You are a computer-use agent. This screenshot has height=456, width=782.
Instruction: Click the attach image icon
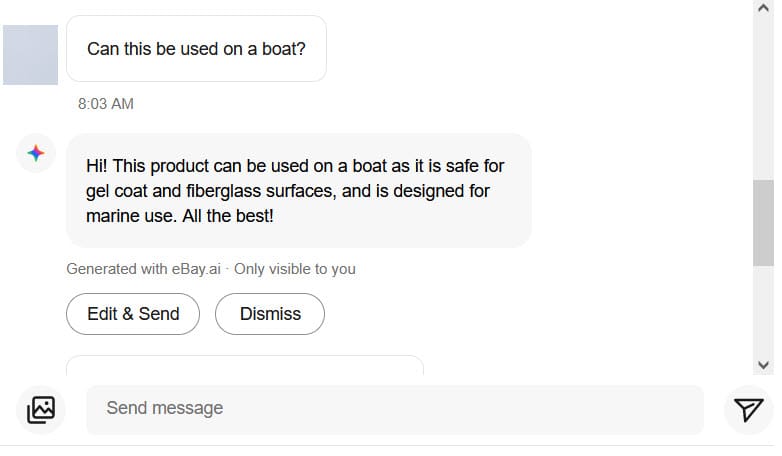coord(41,409)
